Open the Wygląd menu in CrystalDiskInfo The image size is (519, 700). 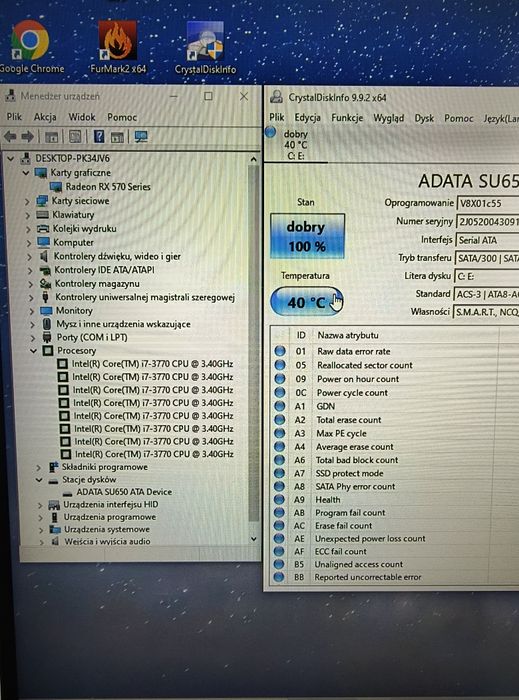pyautogui.click(x=388, y=118)
